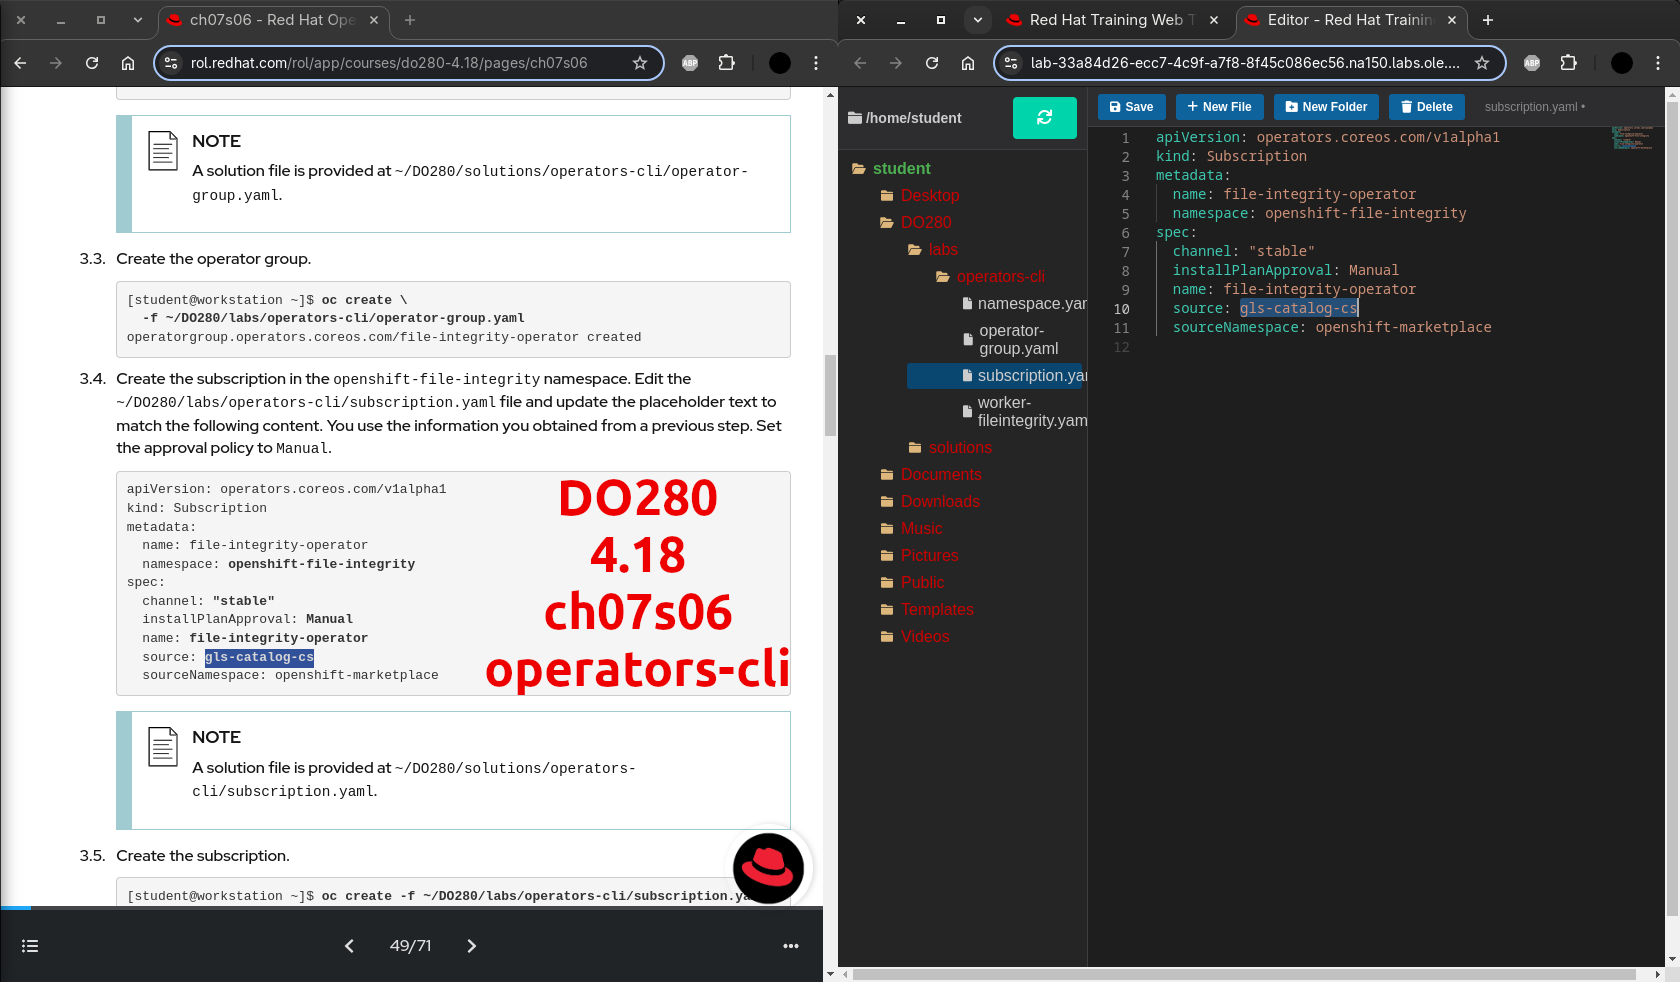The image size is (1680, 982).
Task: Close the ch07s06 browser tab
Action: point(374,20)
